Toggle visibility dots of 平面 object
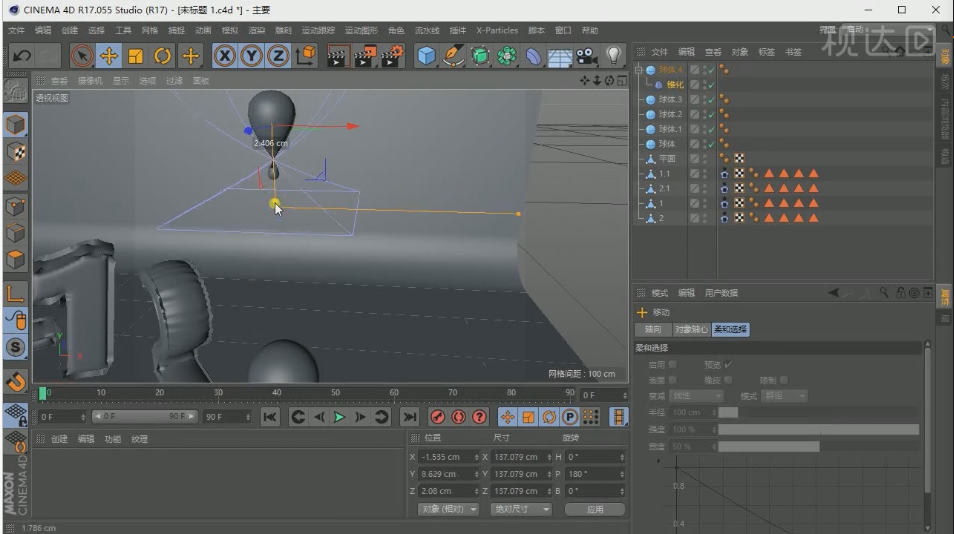Image resolution: width=954 pixels, height=534 pixels. pyautogui.click(x=705, y=158)
